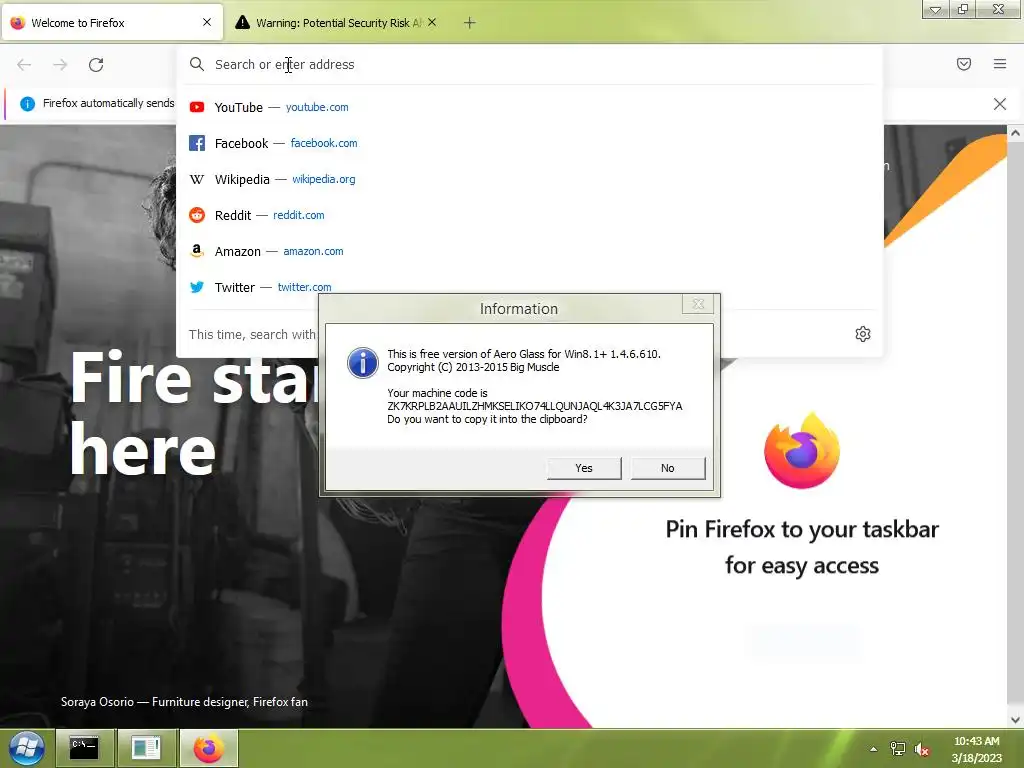The width and height of the screenshot is (1024, 768).
Task: Click the Wikipedia W icon
Action: pyautogui.click(x=197, y=179)
